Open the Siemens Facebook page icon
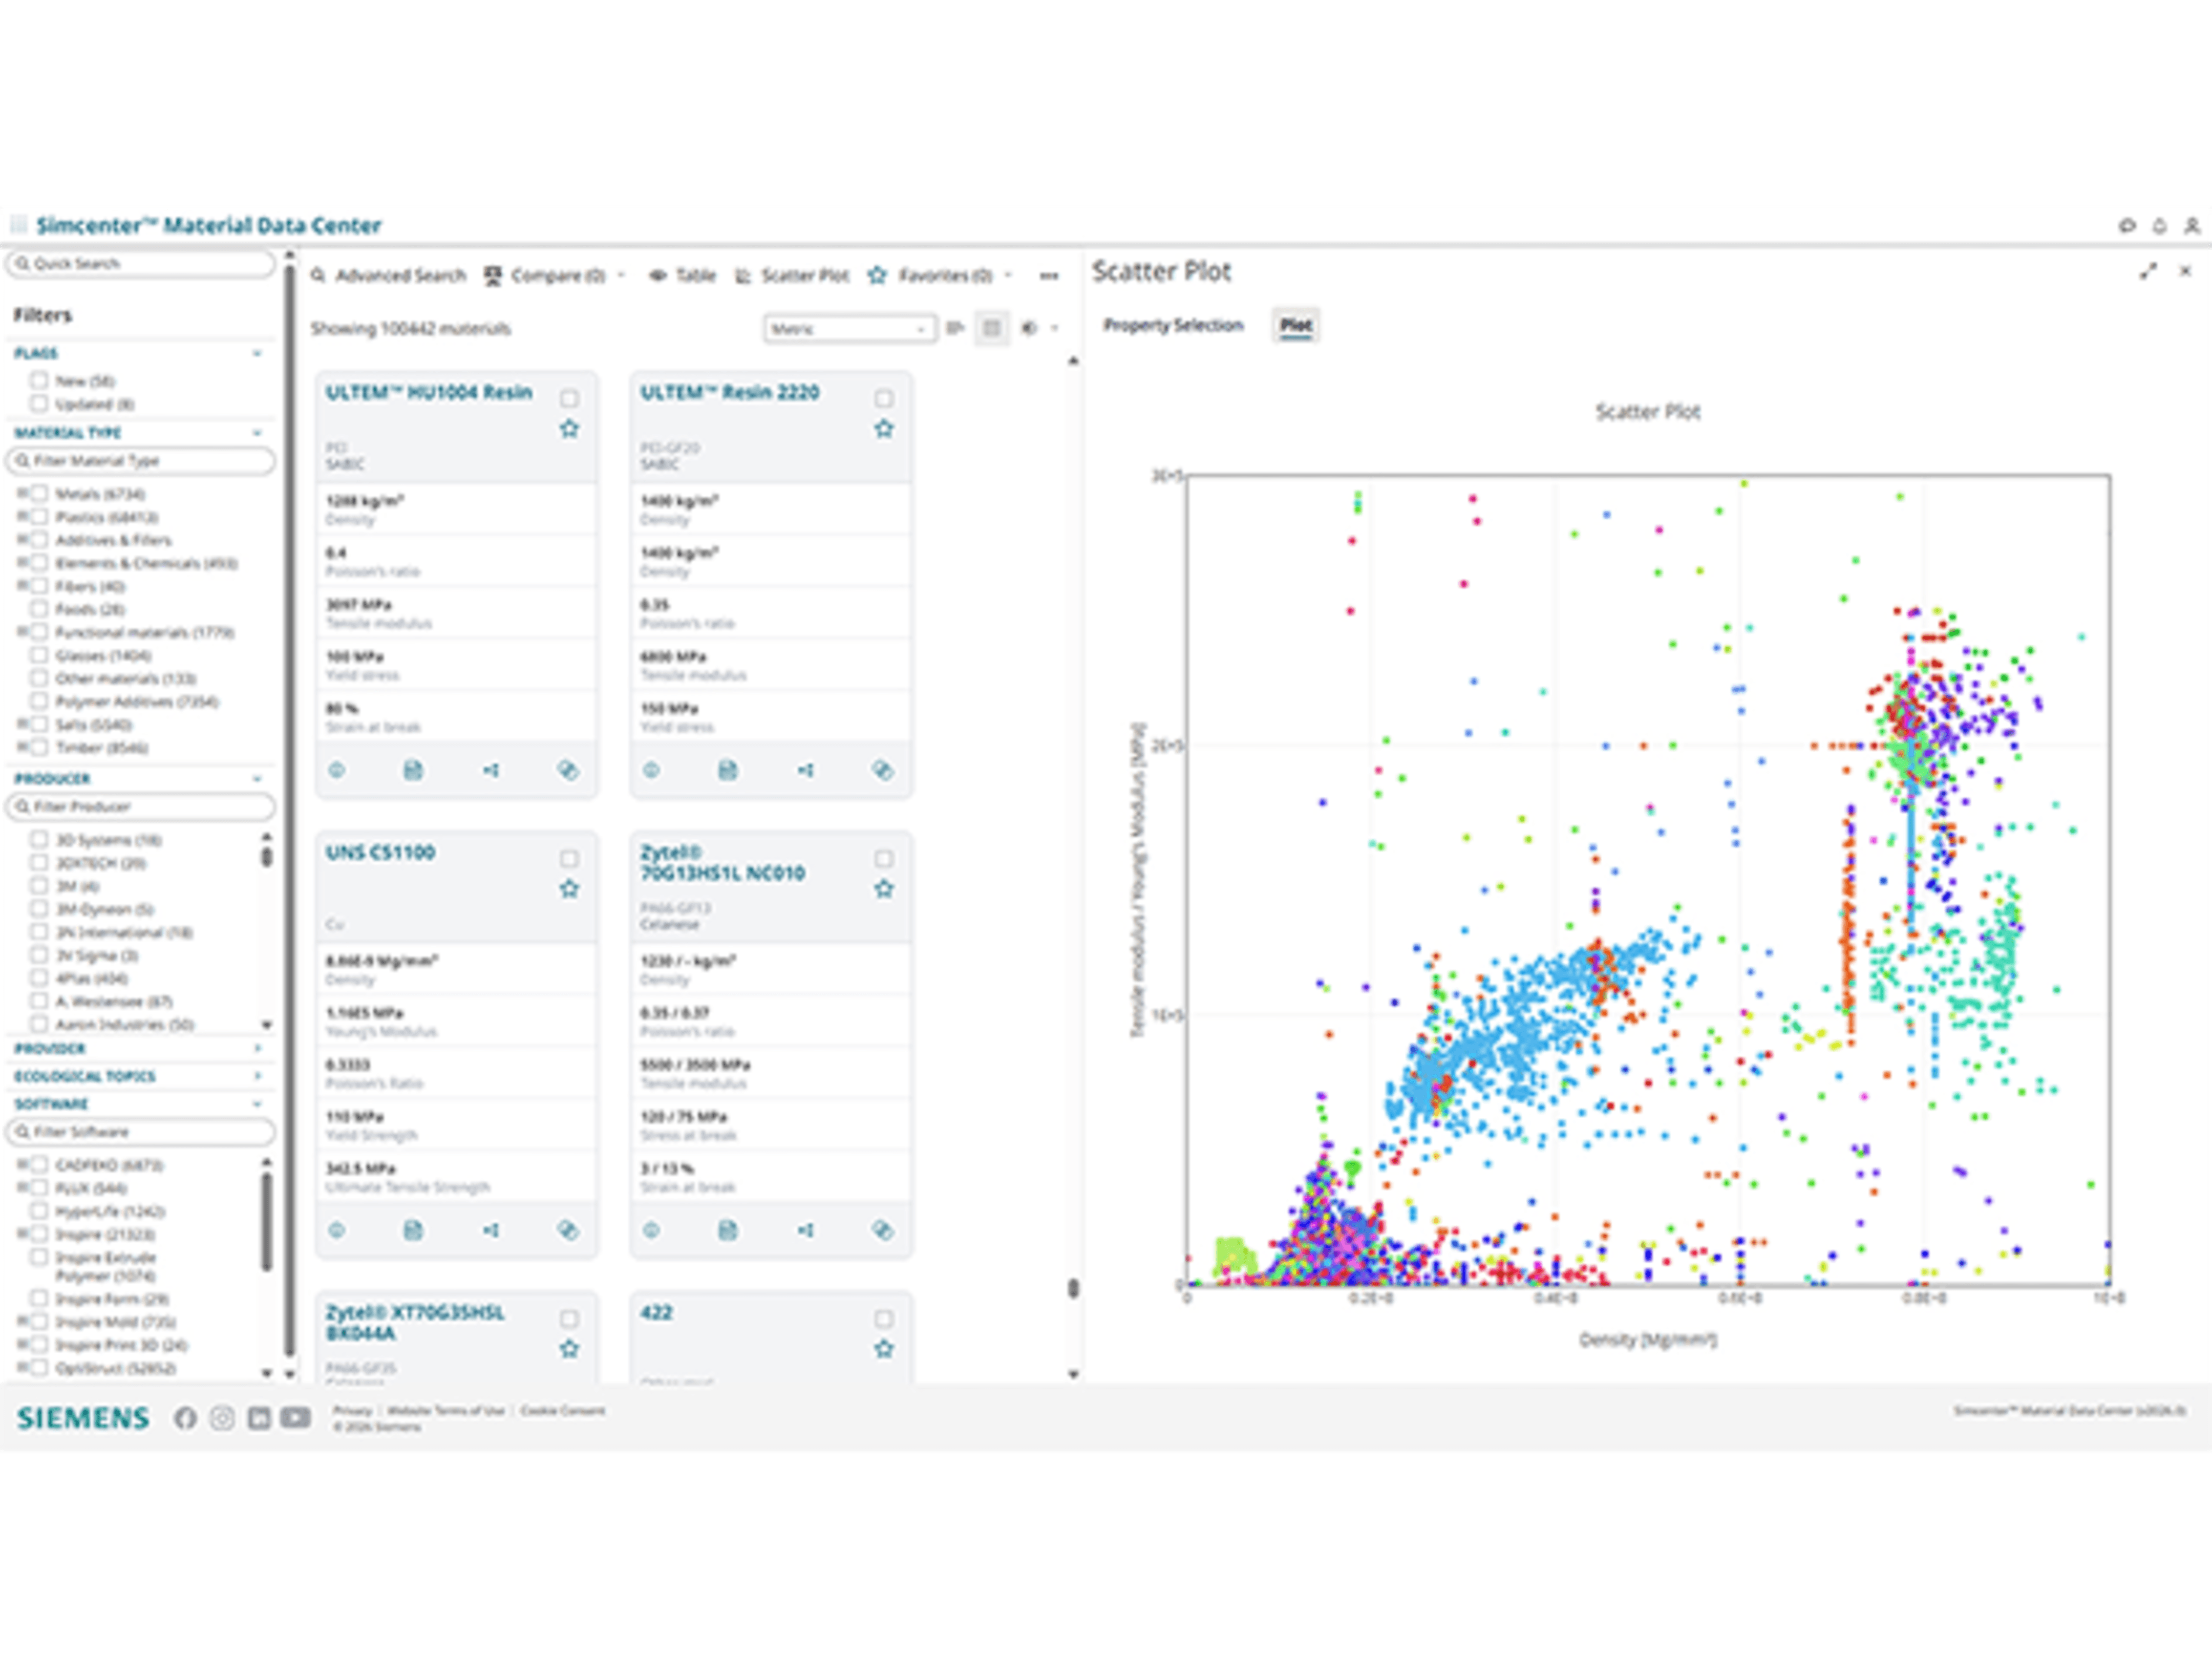 (185, 1418)
